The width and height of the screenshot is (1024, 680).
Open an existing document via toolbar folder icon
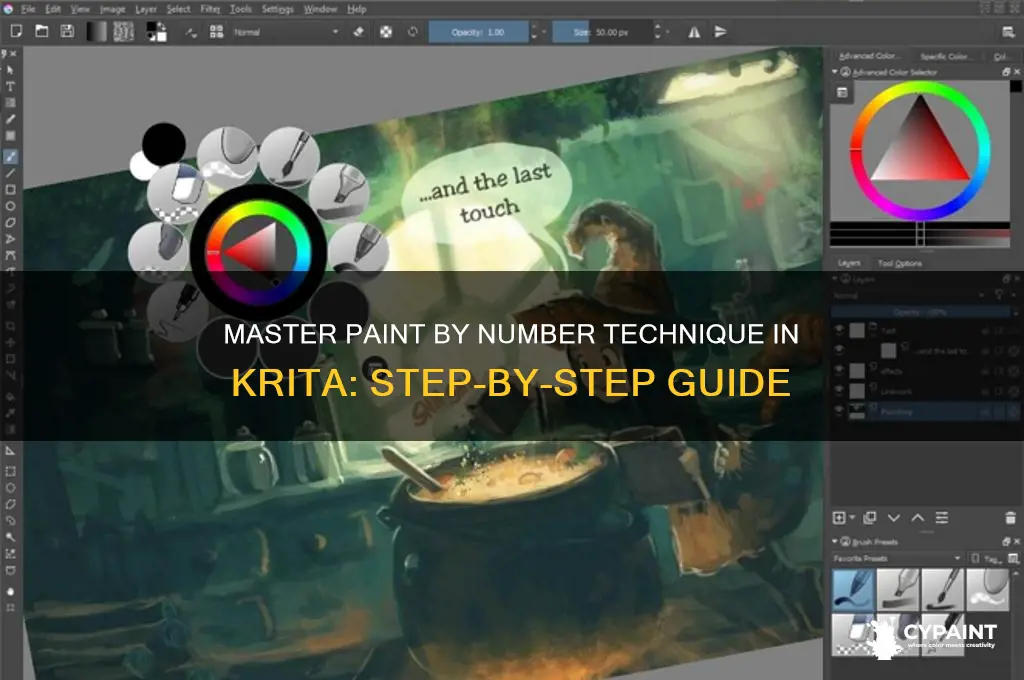point(41,31)
